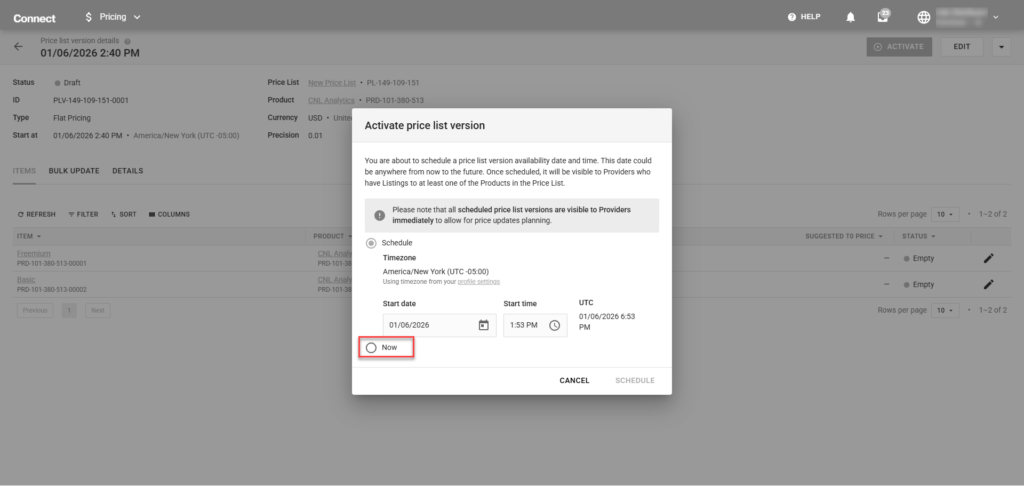
Task: Click Cancel in the Activate dialog
Action: point(574,380)
